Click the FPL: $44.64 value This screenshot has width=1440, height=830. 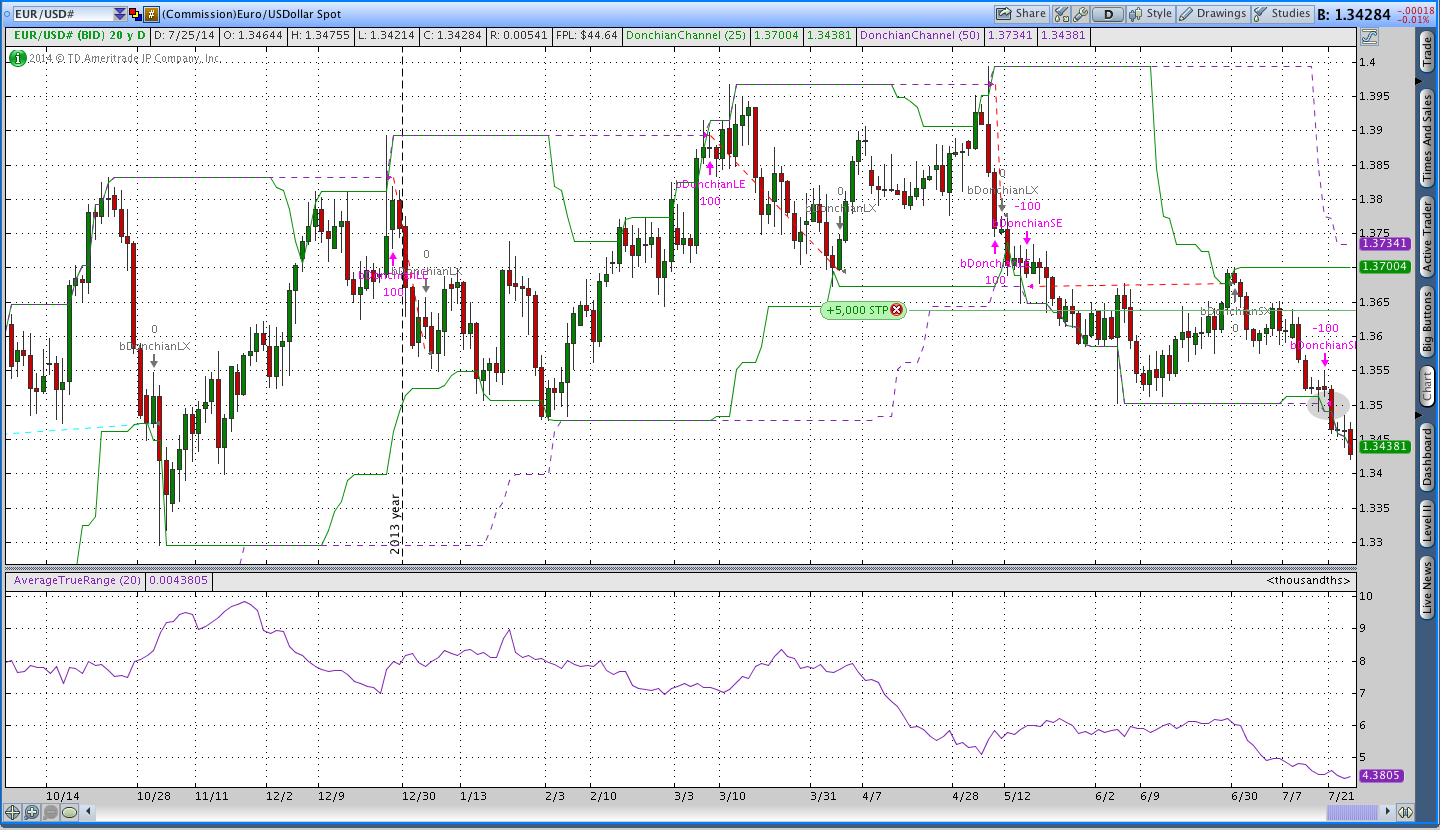coord(586,35)
